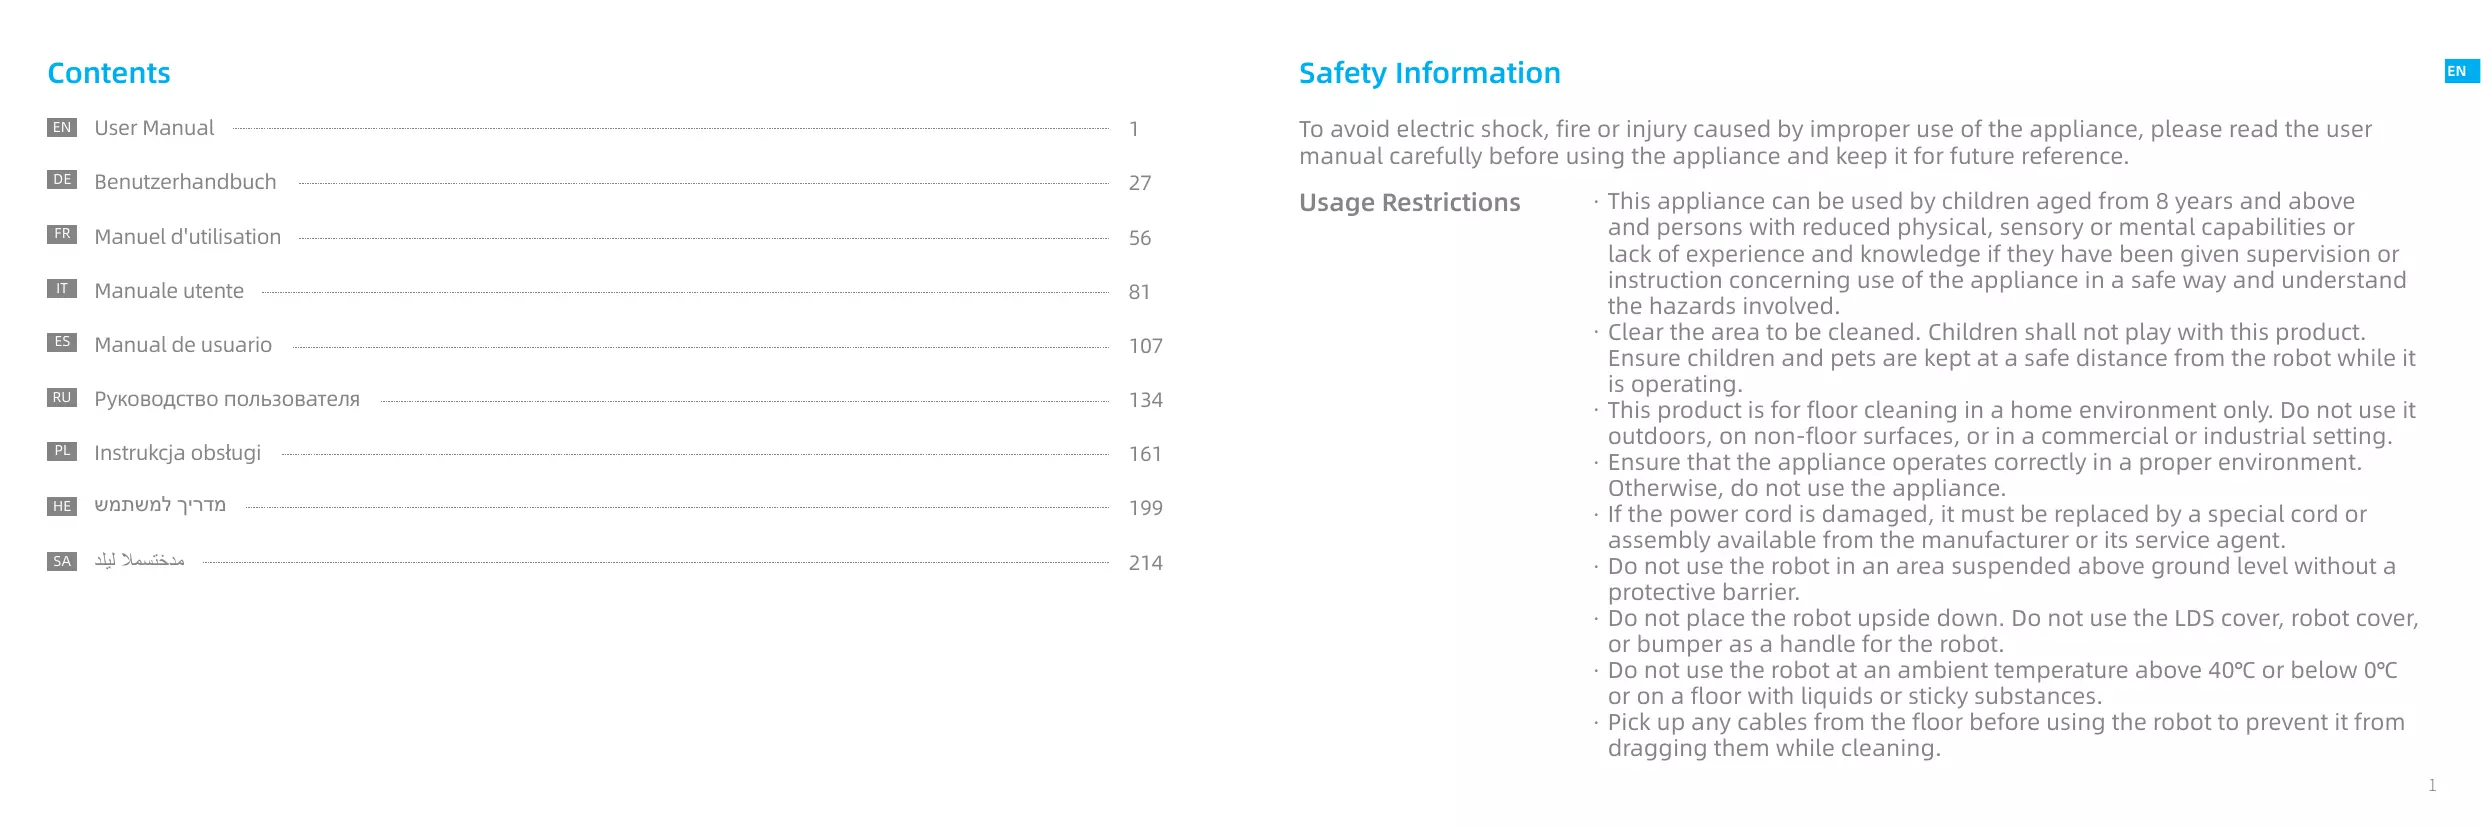Click the Usage Restrictions section heading
The image size is (2481, 827).
click(x=1409, y=203)
